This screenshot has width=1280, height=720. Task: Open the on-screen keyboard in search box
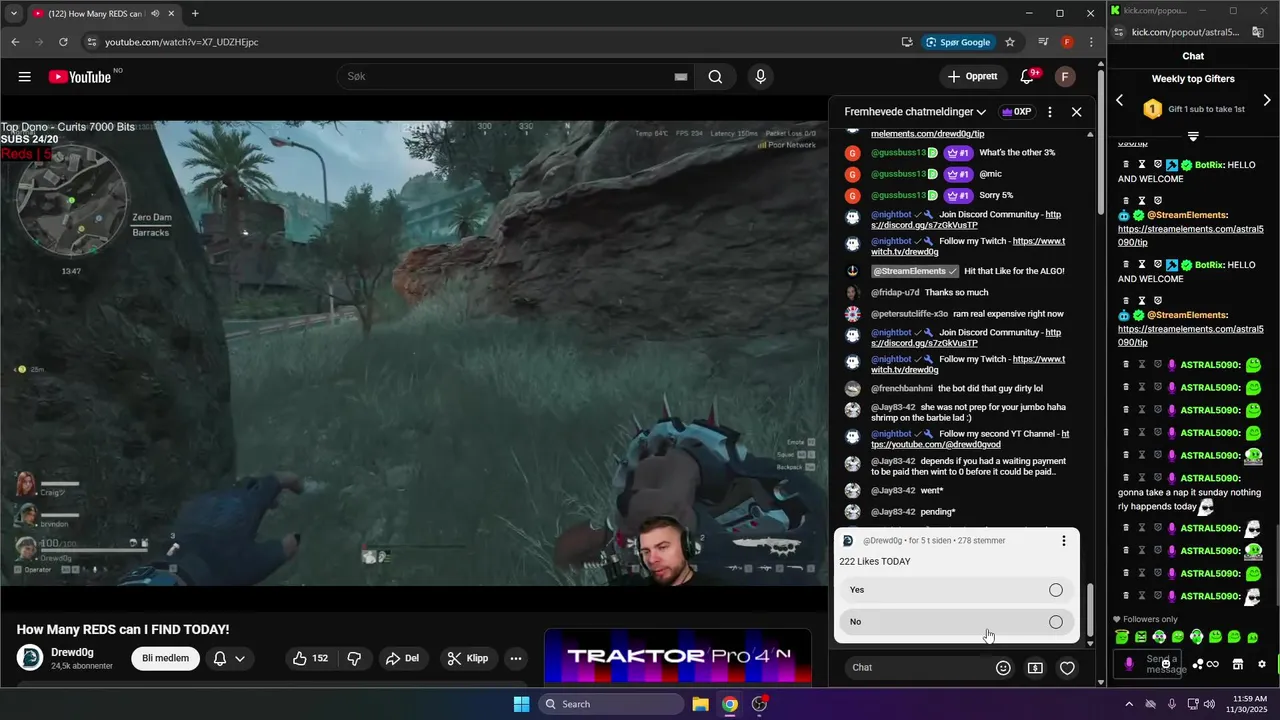point(681,77)
